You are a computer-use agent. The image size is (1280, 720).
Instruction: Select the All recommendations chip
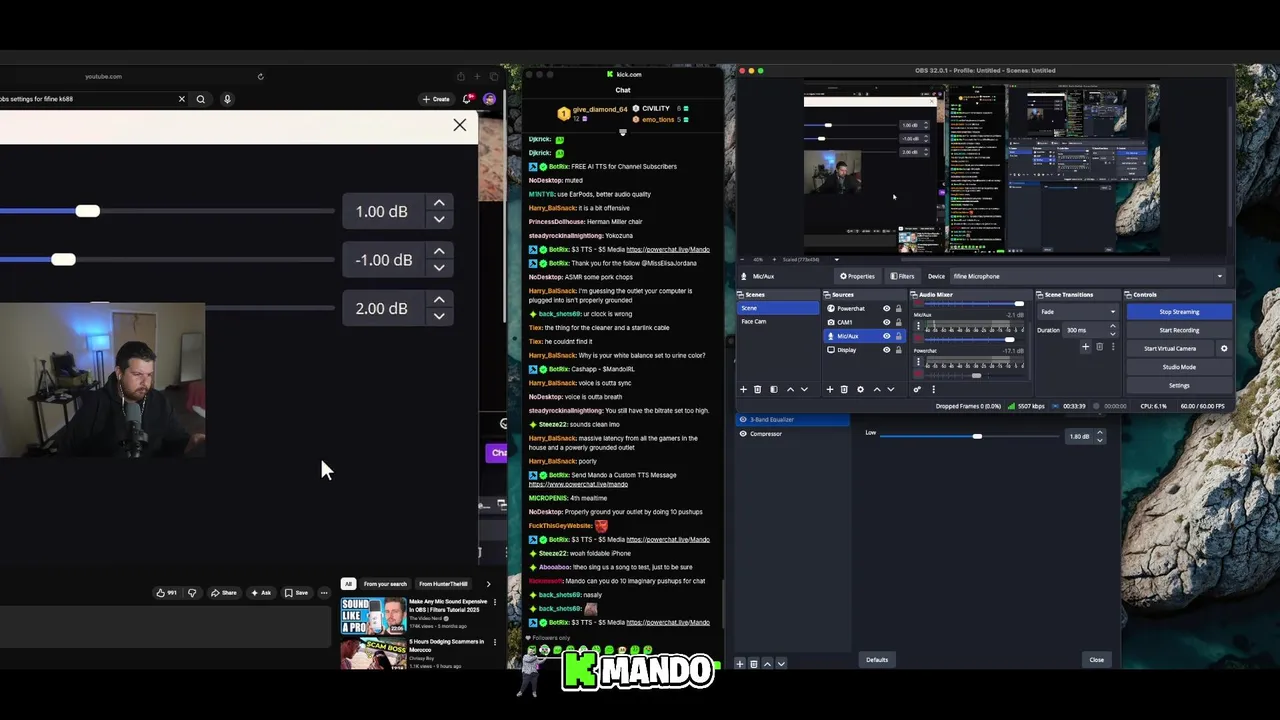(348, 584)
